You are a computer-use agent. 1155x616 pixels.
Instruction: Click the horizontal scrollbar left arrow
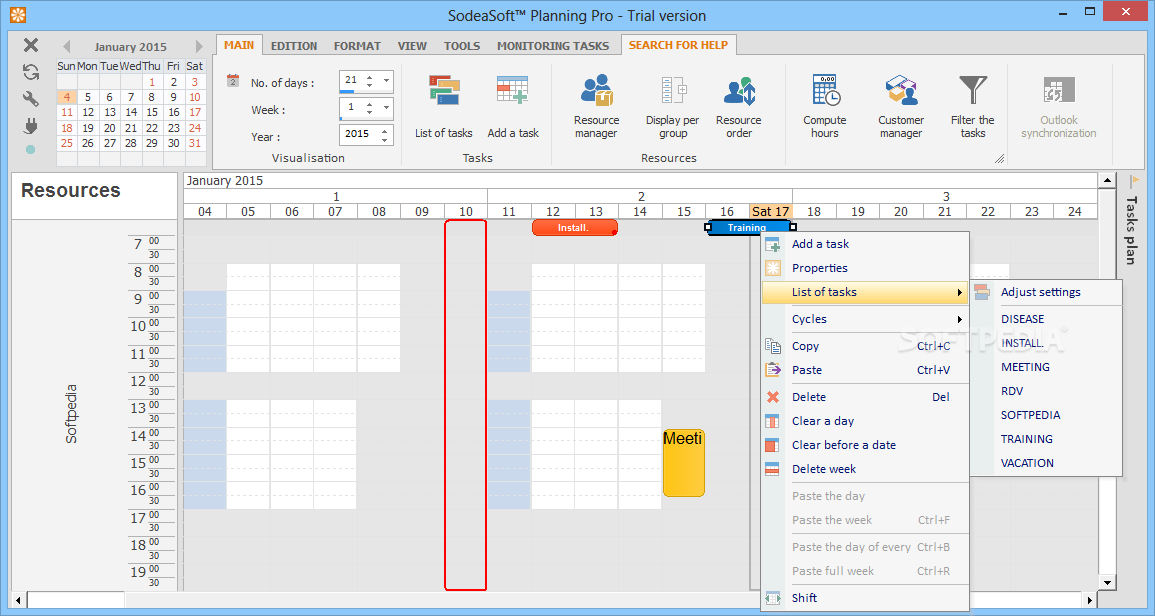click(19, 599)
